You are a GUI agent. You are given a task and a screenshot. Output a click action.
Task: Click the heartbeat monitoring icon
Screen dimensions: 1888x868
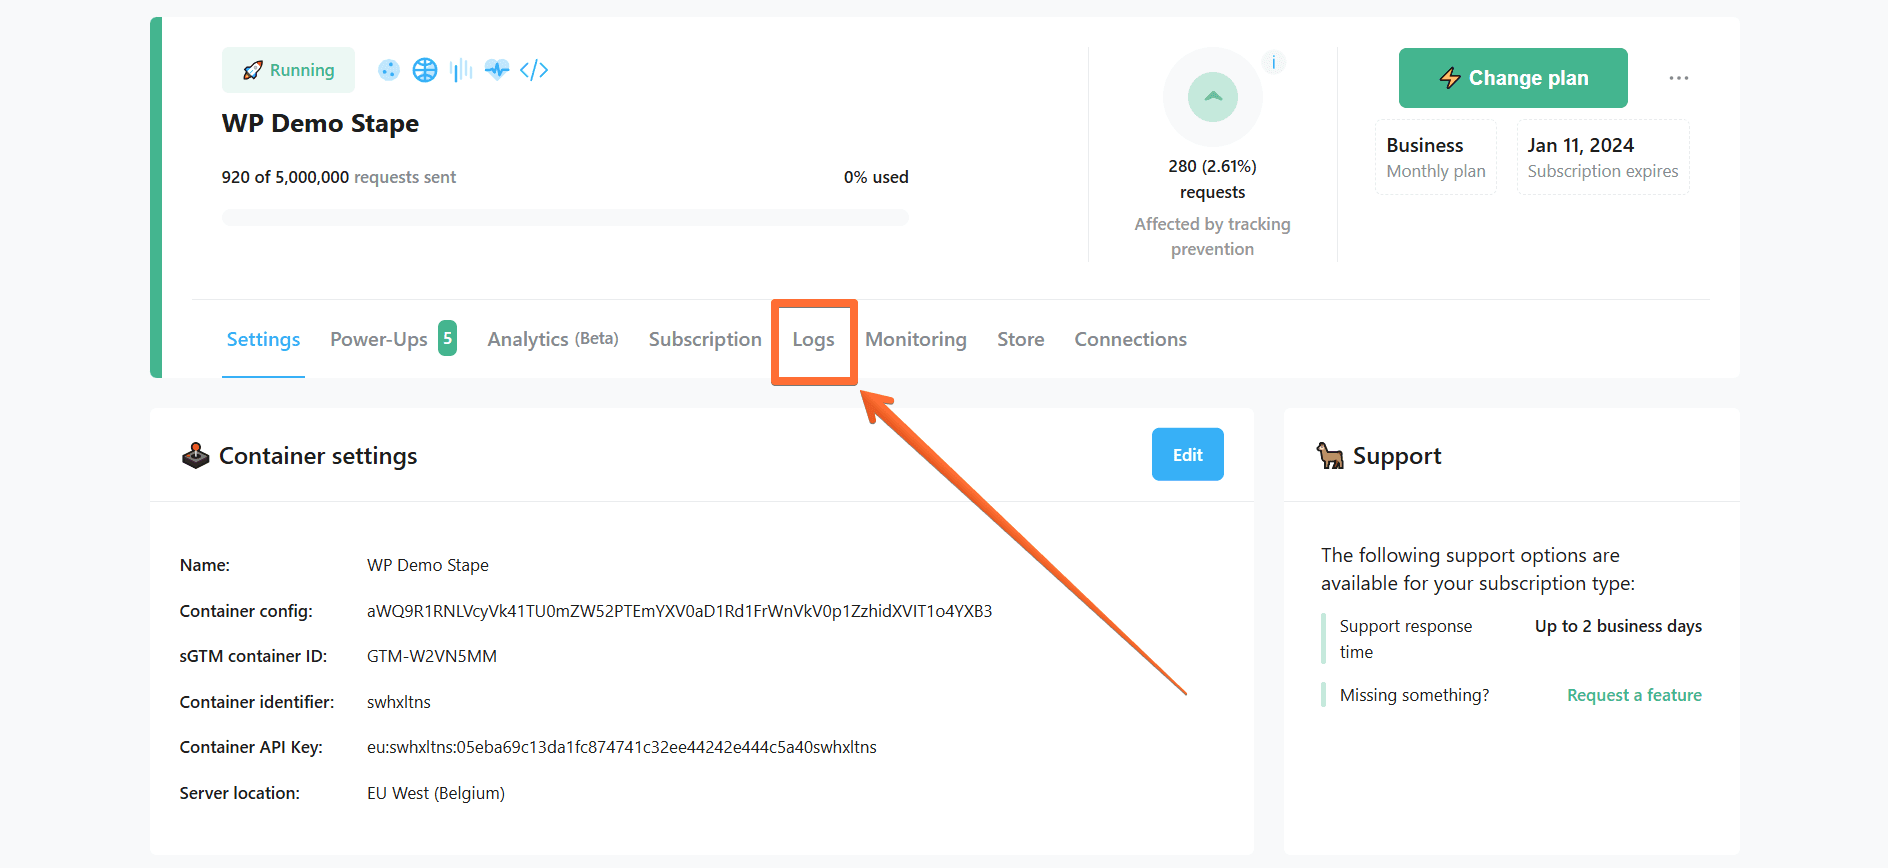point(497,70)
